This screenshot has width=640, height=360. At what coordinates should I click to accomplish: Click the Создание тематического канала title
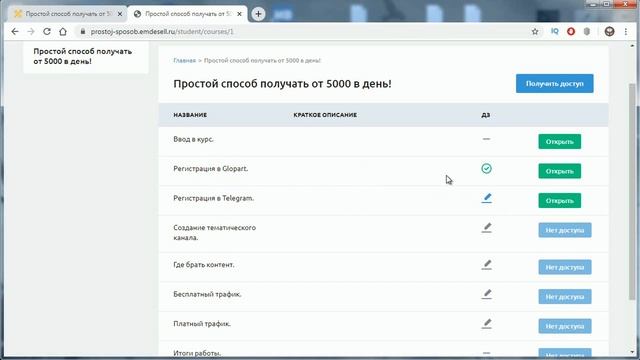click(215, 233)
